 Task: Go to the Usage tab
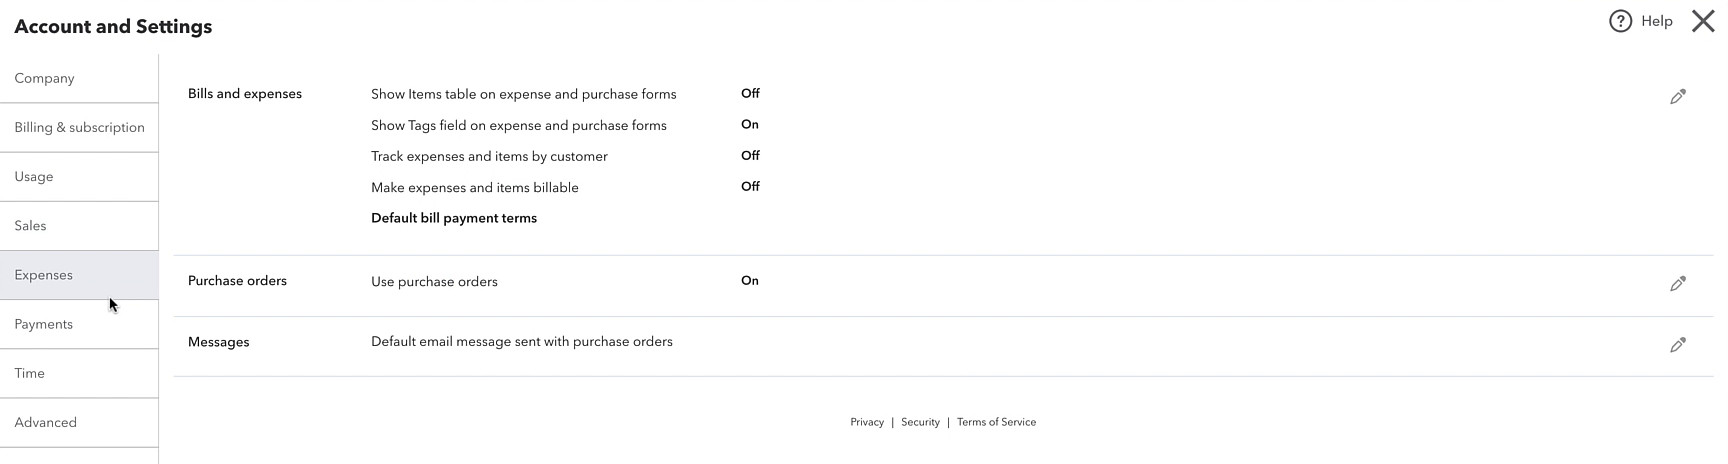[x=79, y=177]
